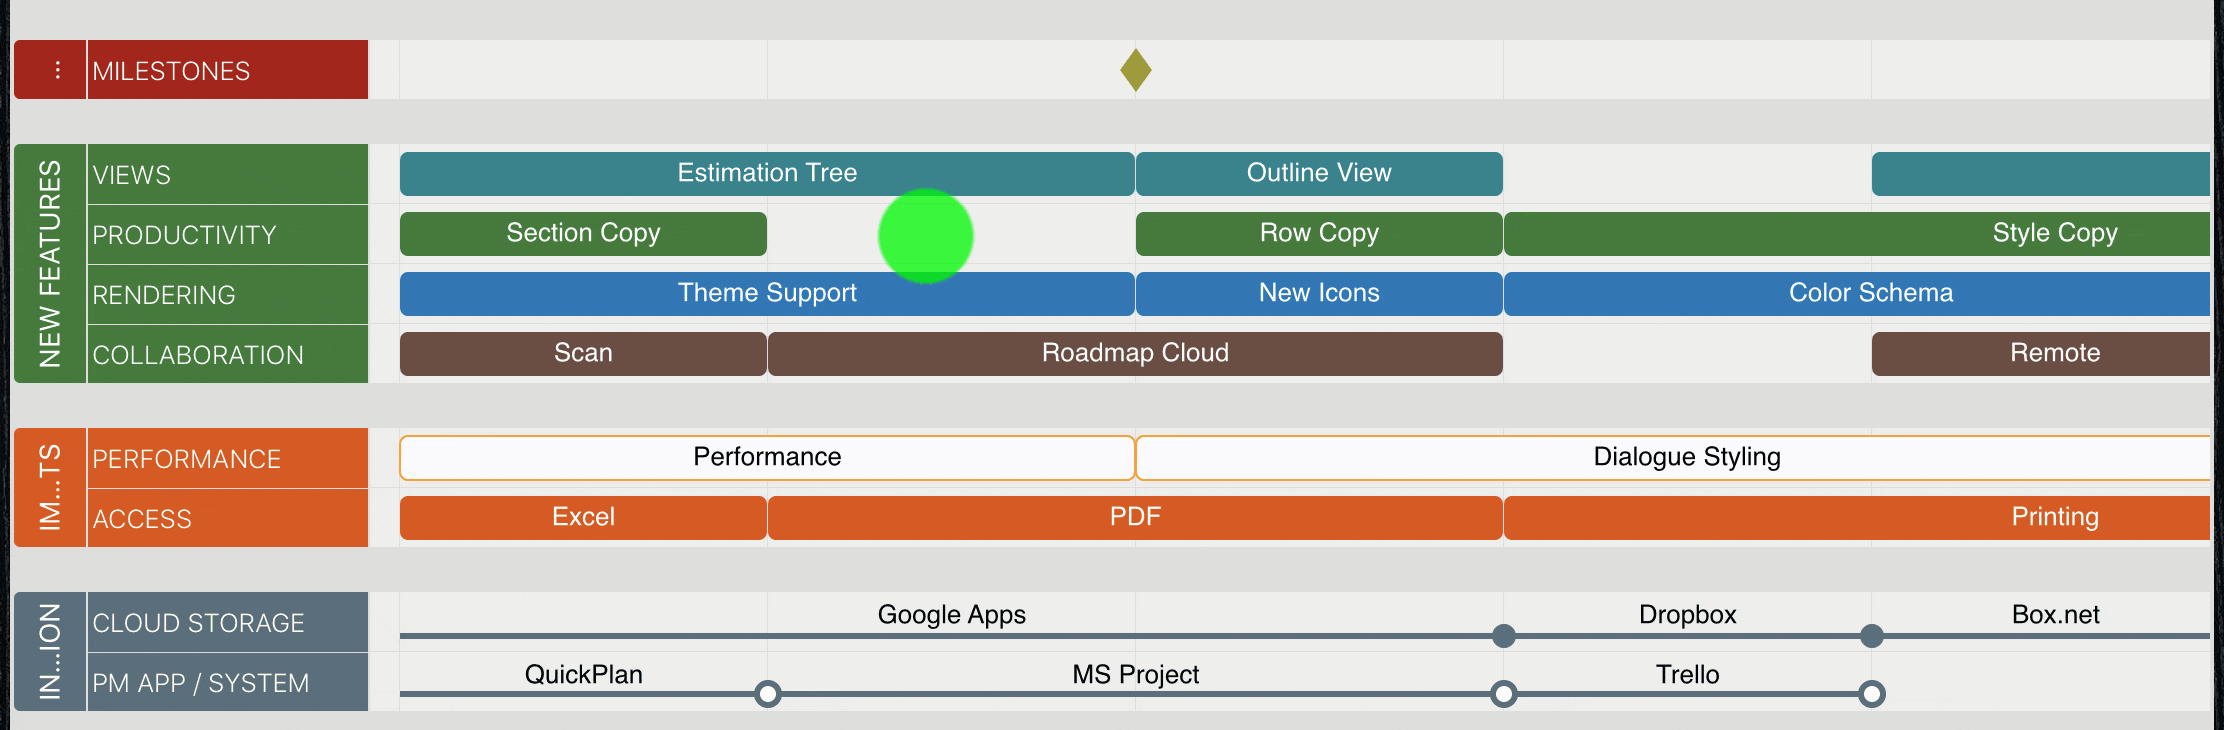Click the hollow circle ending the Trello segment
The image size is (2224, 730).
pos(1871,694)
